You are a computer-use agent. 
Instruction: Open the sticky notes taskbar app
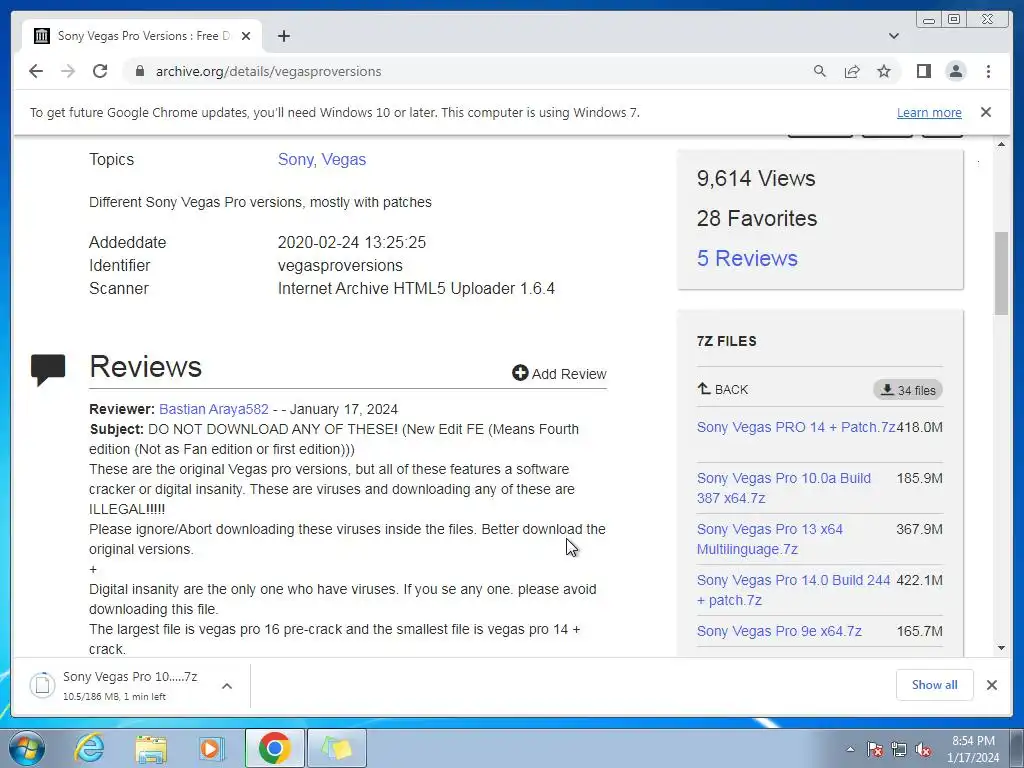coord(337,748)
